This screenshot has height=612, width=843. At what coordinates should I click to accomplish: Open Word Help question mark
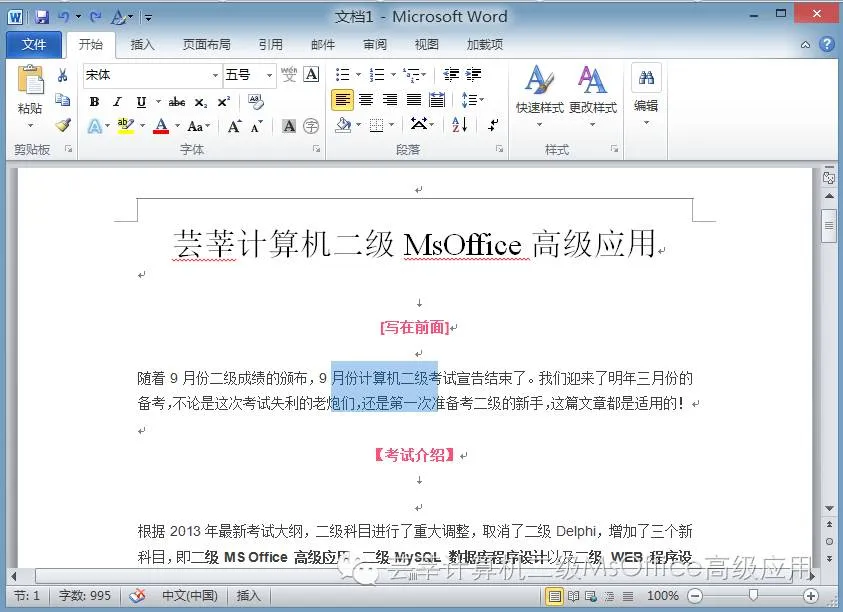(x=827, y=44)
